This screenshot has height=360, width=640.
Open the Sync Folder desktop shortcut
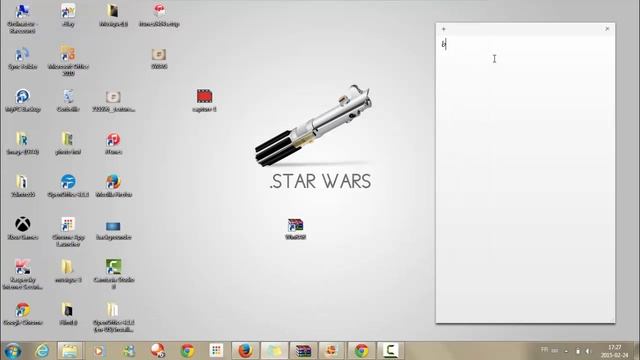click(23, 58)
